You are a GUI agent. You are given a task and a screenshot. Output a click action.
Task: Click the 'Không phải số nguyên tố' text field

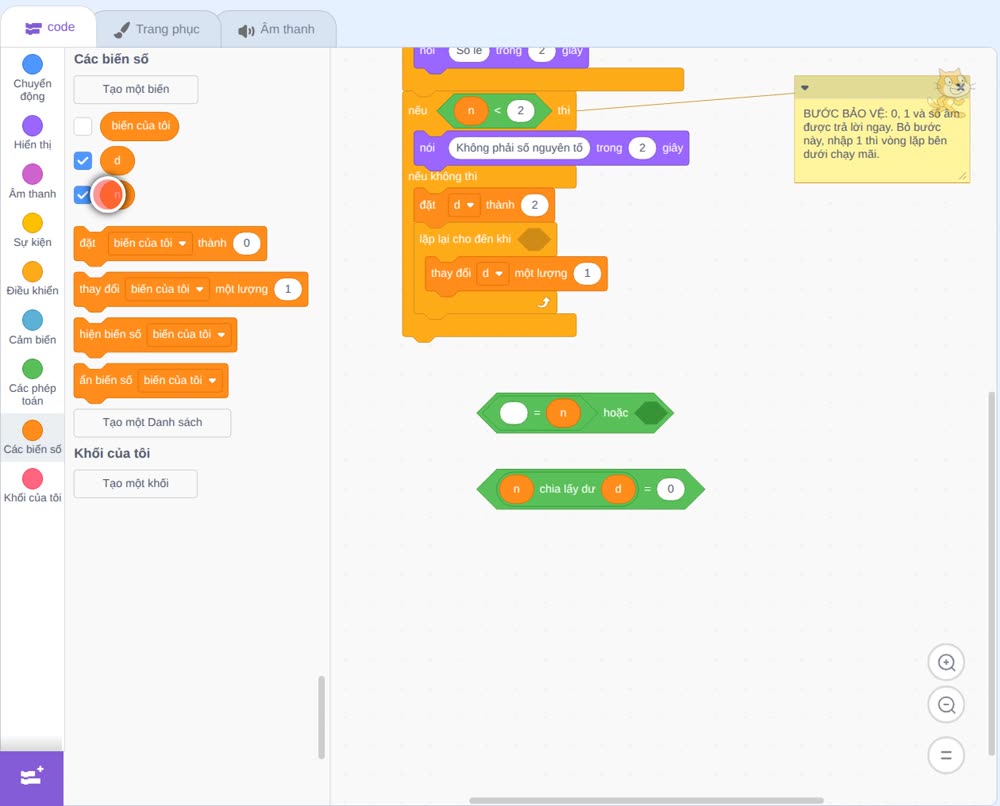[x=519, y=148]
